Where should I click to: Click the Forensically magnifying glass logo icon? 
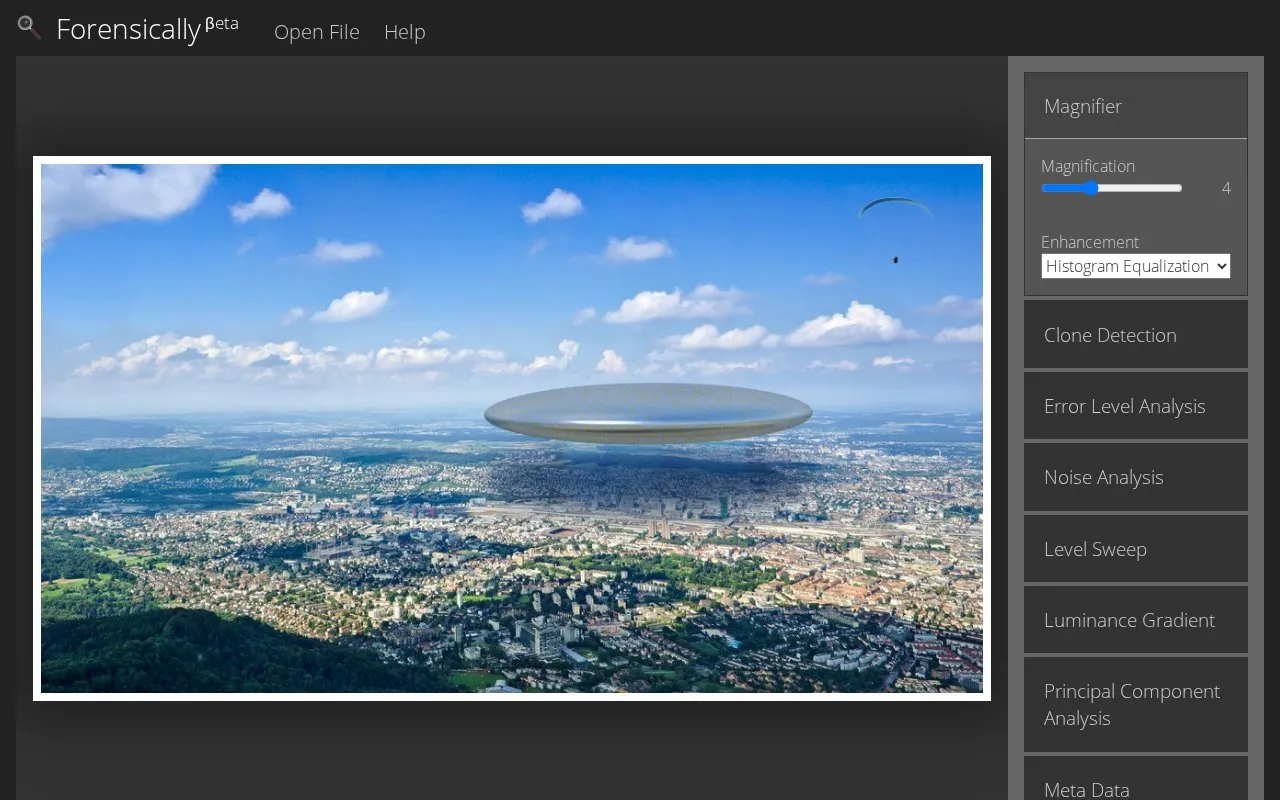coord(29,28)
